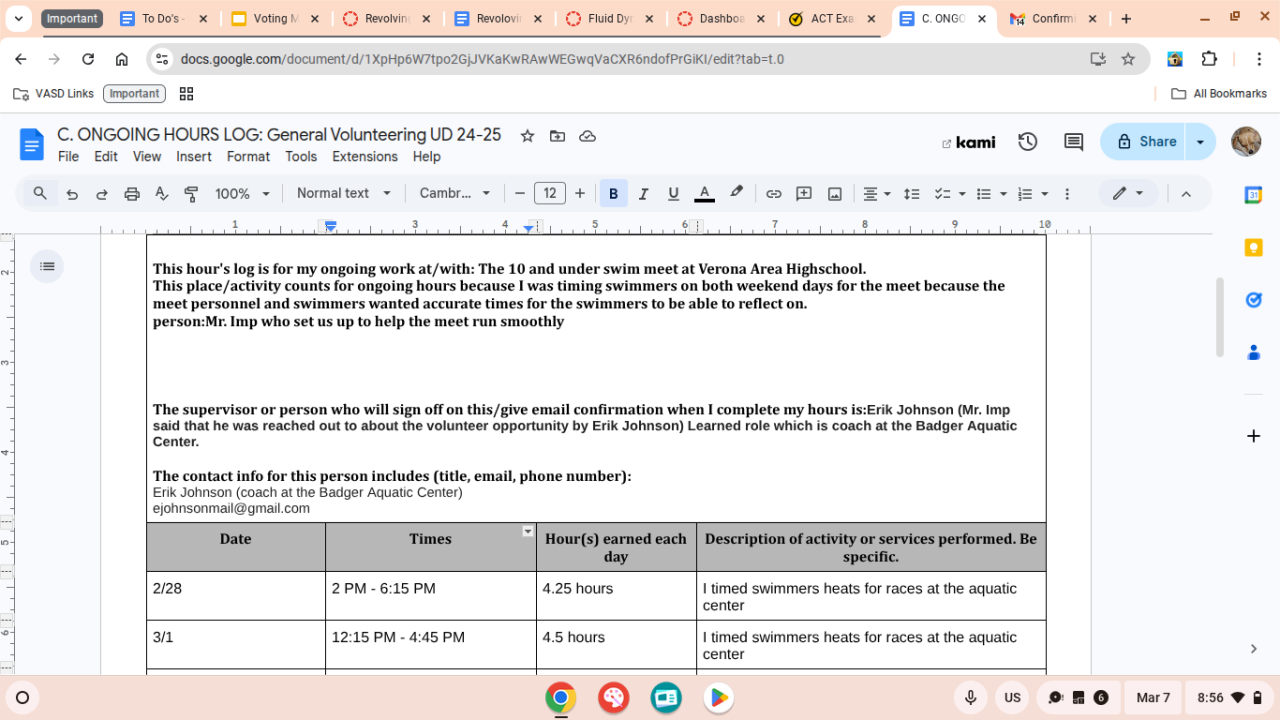Move document with the folder icon
Image resolution: width=1280 pixels, height=720 pixels.
557,136
